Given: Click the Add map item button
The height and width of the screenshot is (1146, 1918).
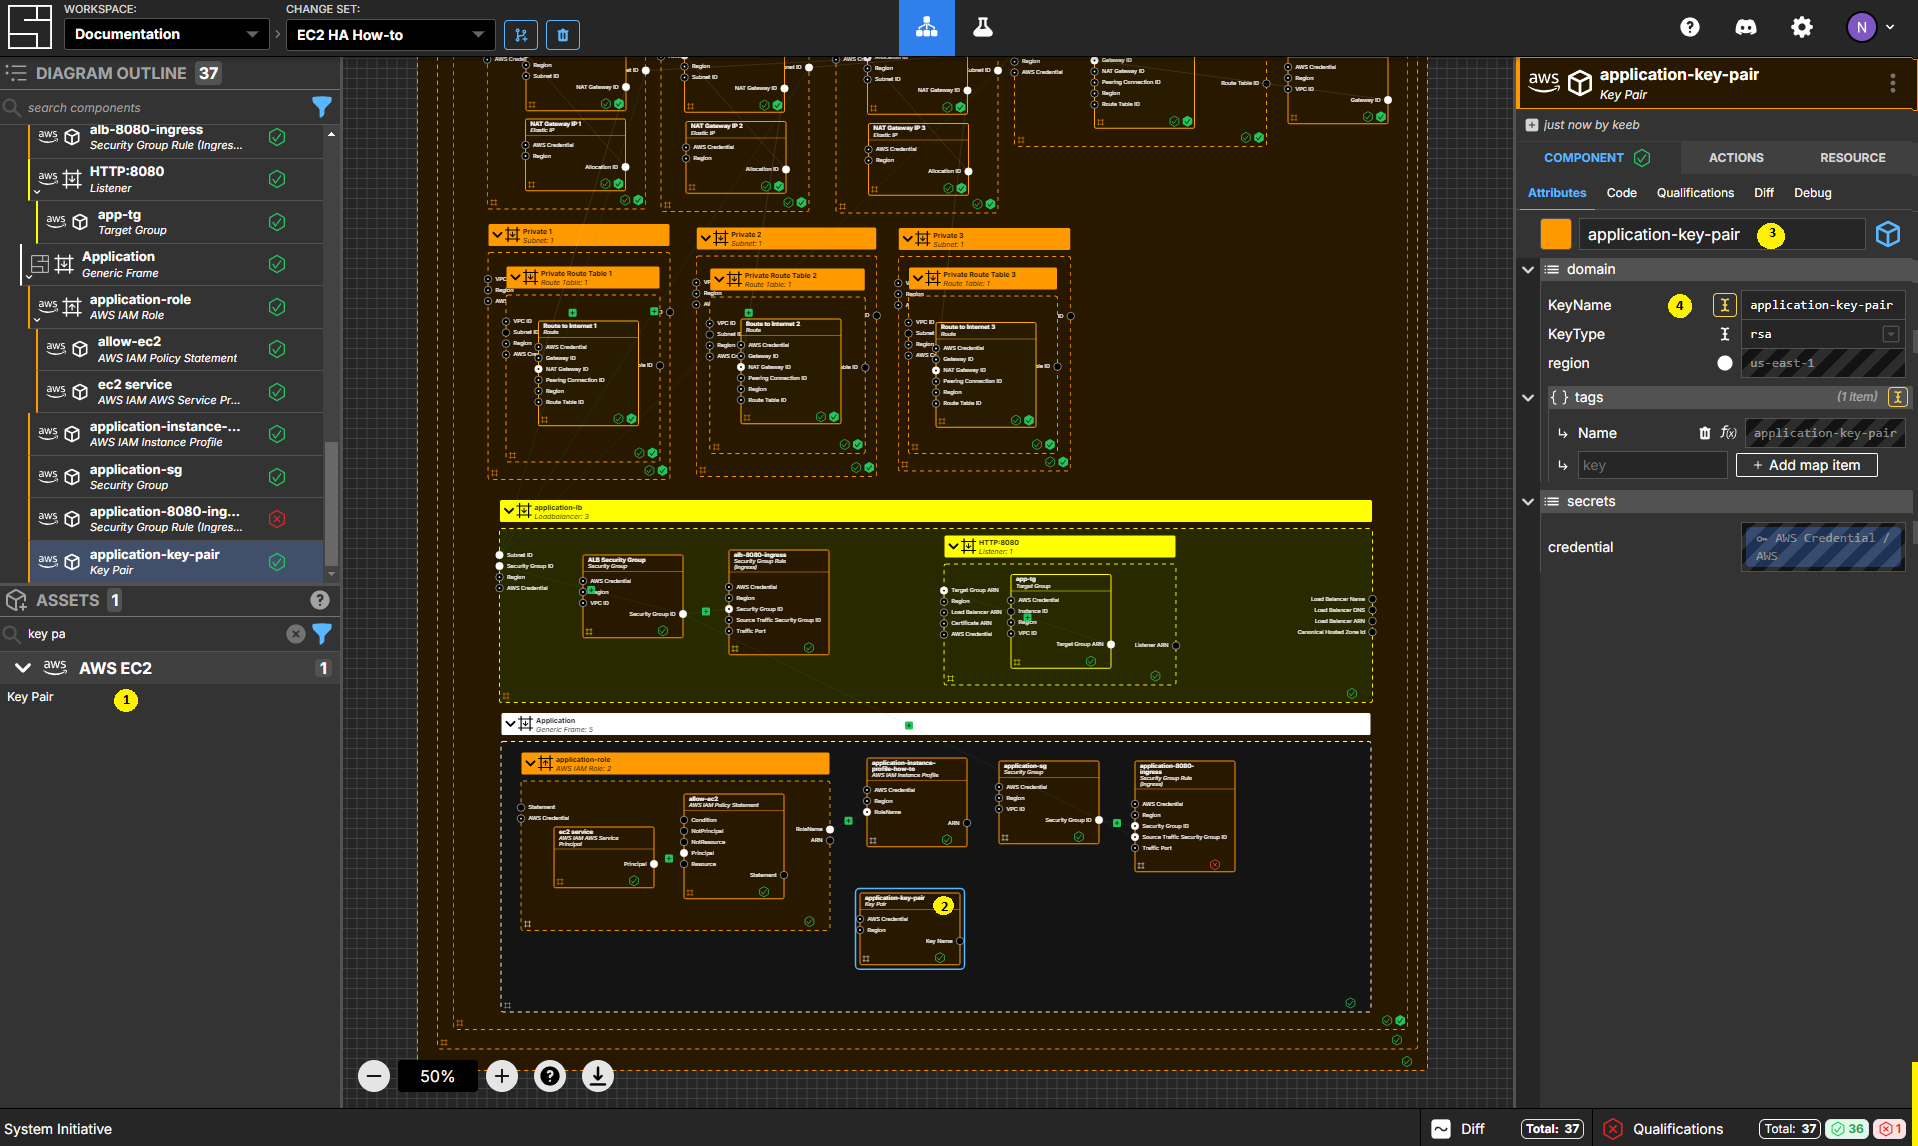Looking at the screenshot, I should [1806, 465].
